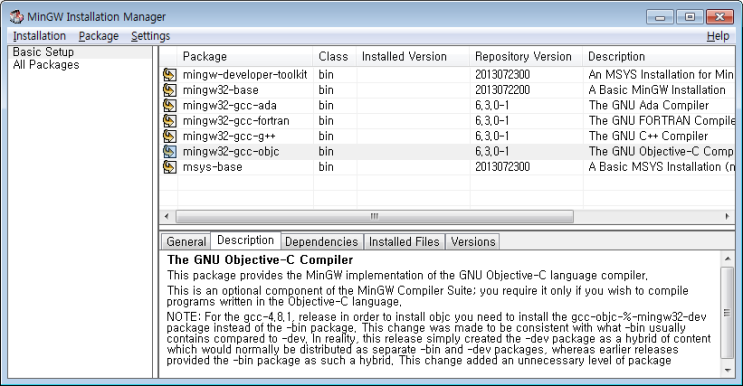This screenshot has height=386, width=743.
Task: Click the Description column header
Action: (x=659, y=56)
